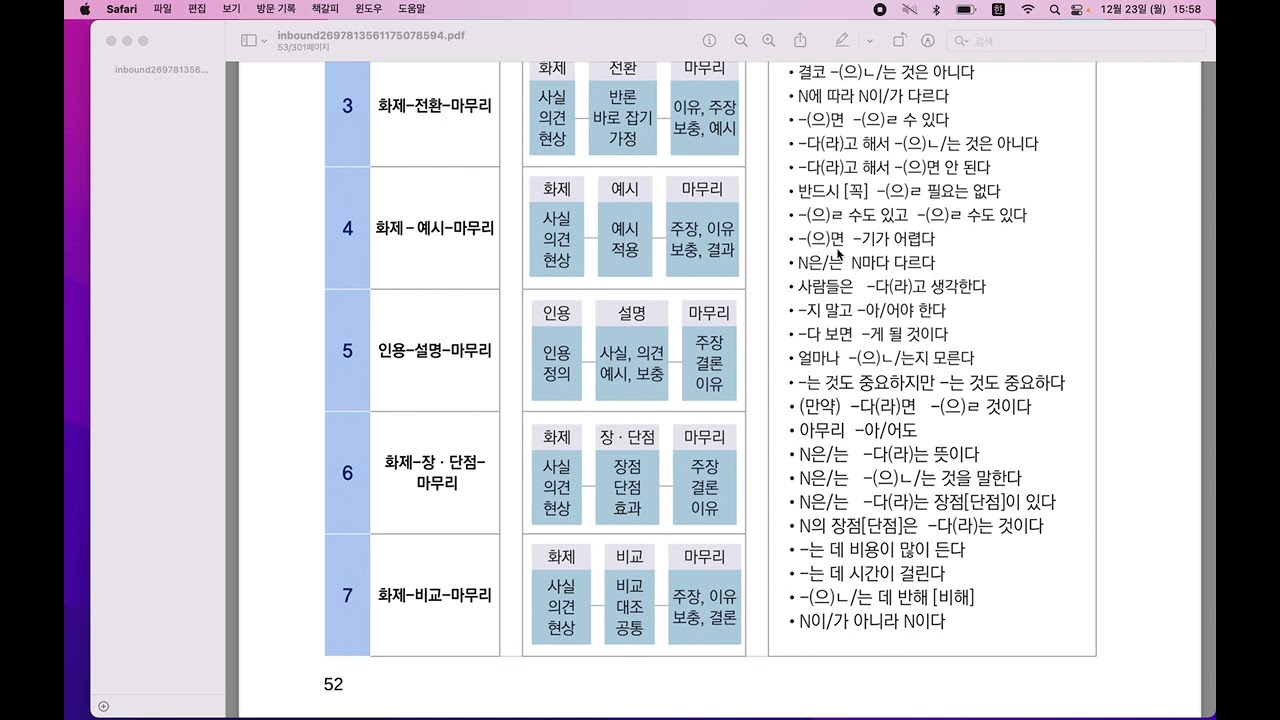Click the 53/301페이지 page indicator
This screenshot has height=720, width=1280.
(x=303, y=47)
